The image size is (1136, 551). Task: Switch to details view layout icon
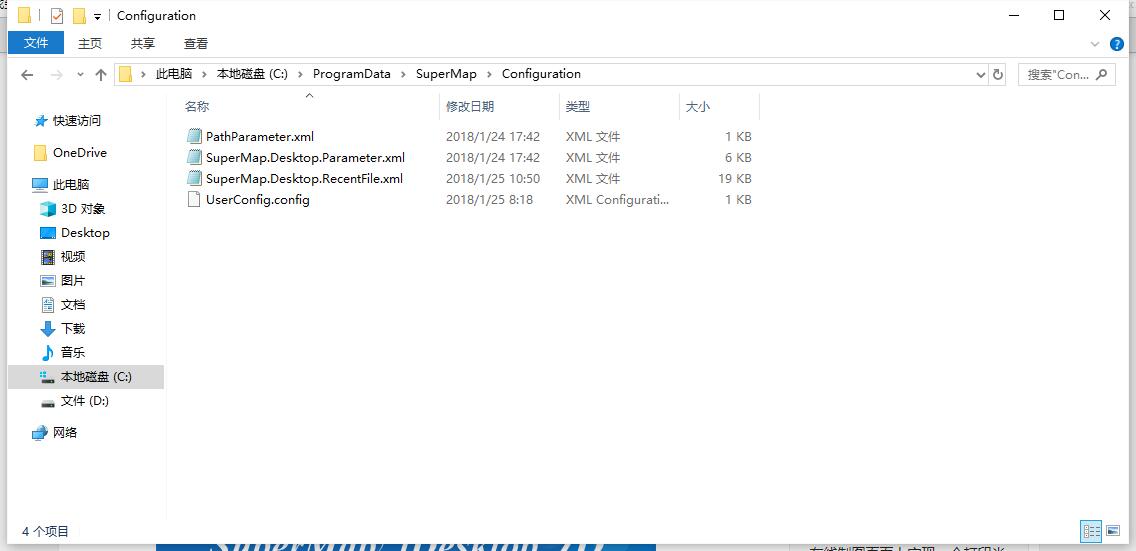1092,531
